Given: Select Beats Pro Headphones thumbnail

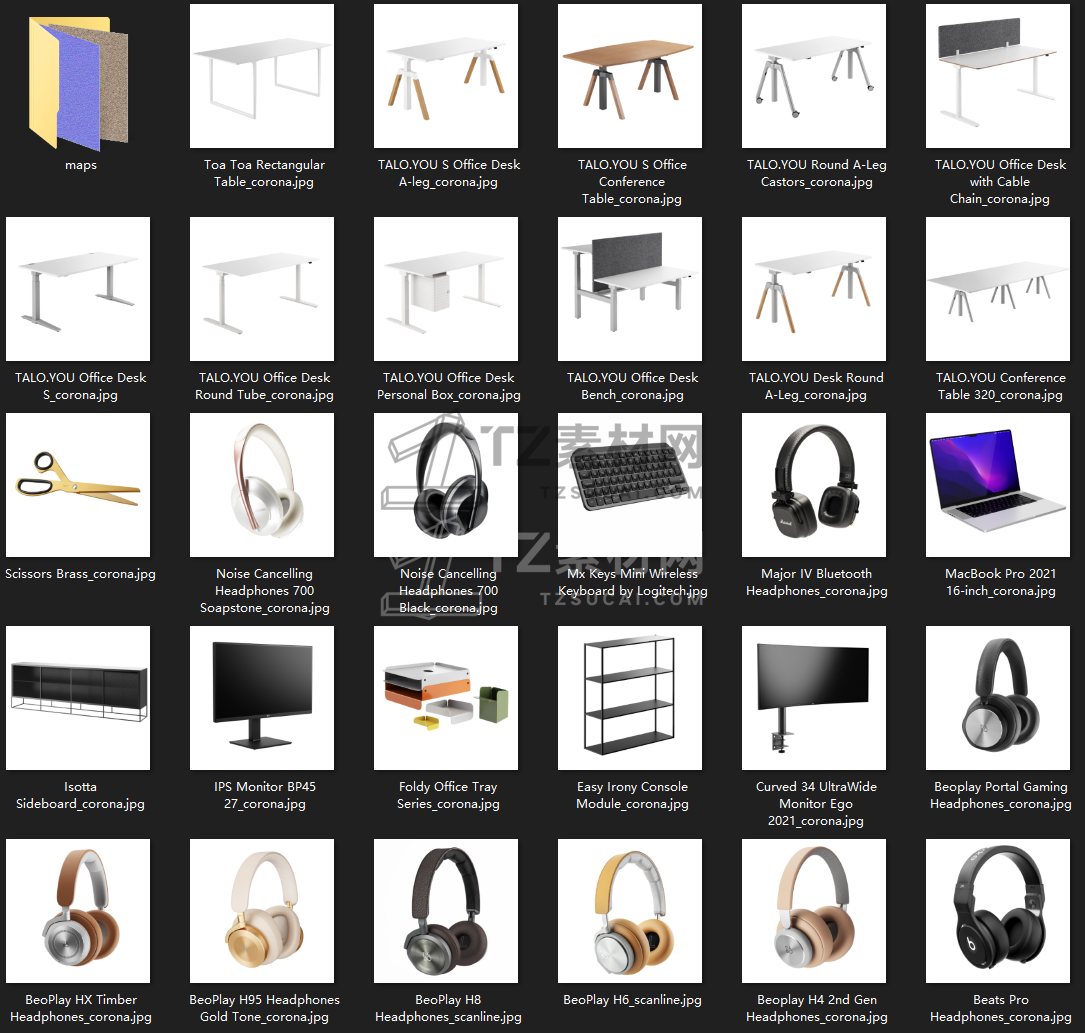Looking at the screenshot, I should (x=999, y=911).
